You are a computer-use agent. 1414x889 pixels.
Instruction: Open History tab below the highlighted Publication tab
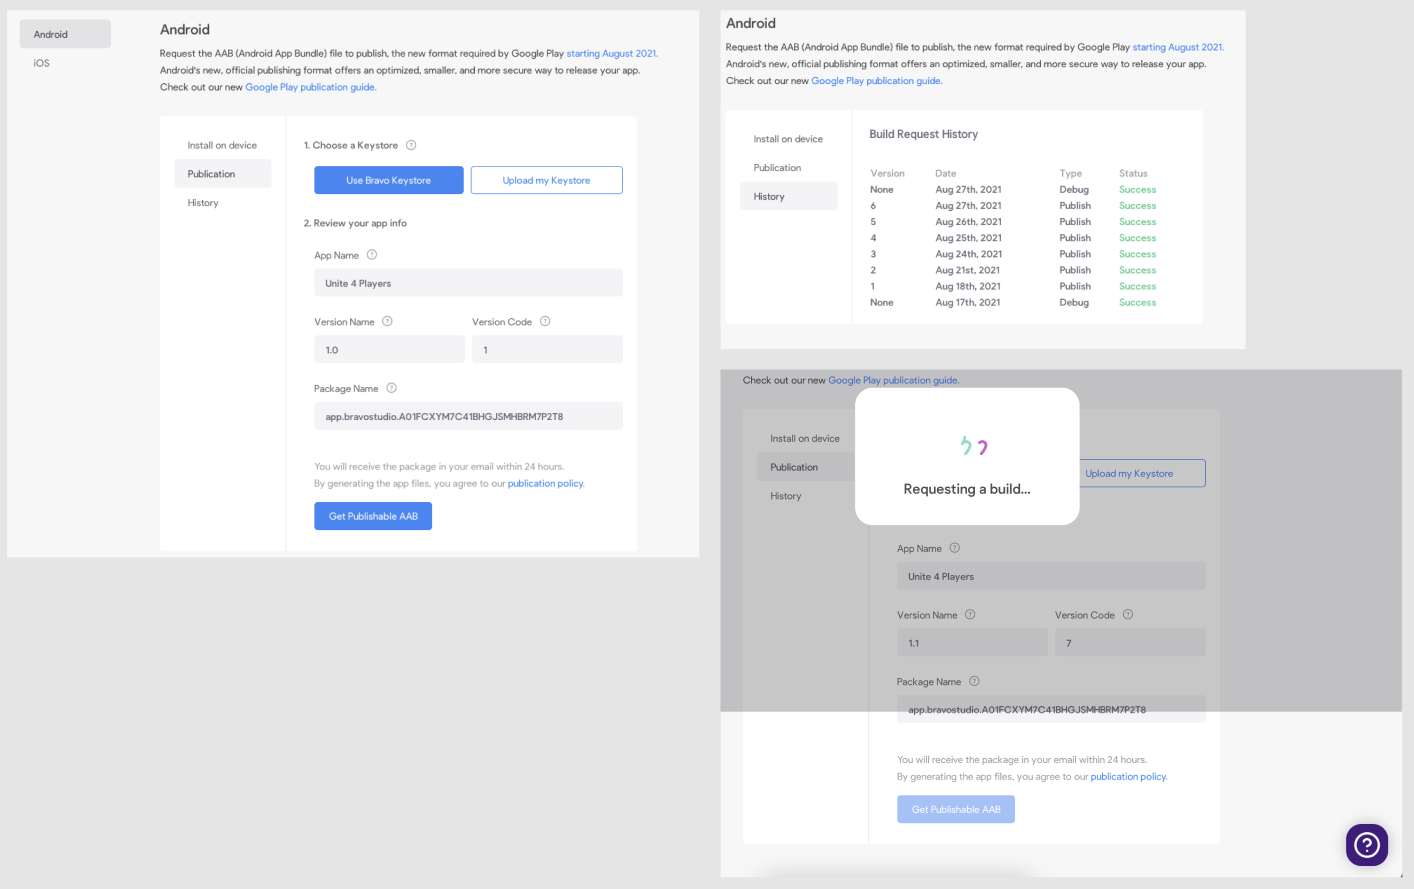pyautogui.click(x=203, y=203)
